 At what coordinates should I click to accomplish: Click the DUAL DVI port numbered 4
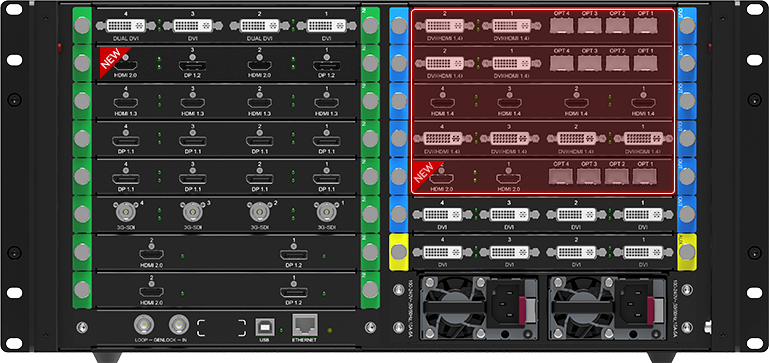pos(126,26)
